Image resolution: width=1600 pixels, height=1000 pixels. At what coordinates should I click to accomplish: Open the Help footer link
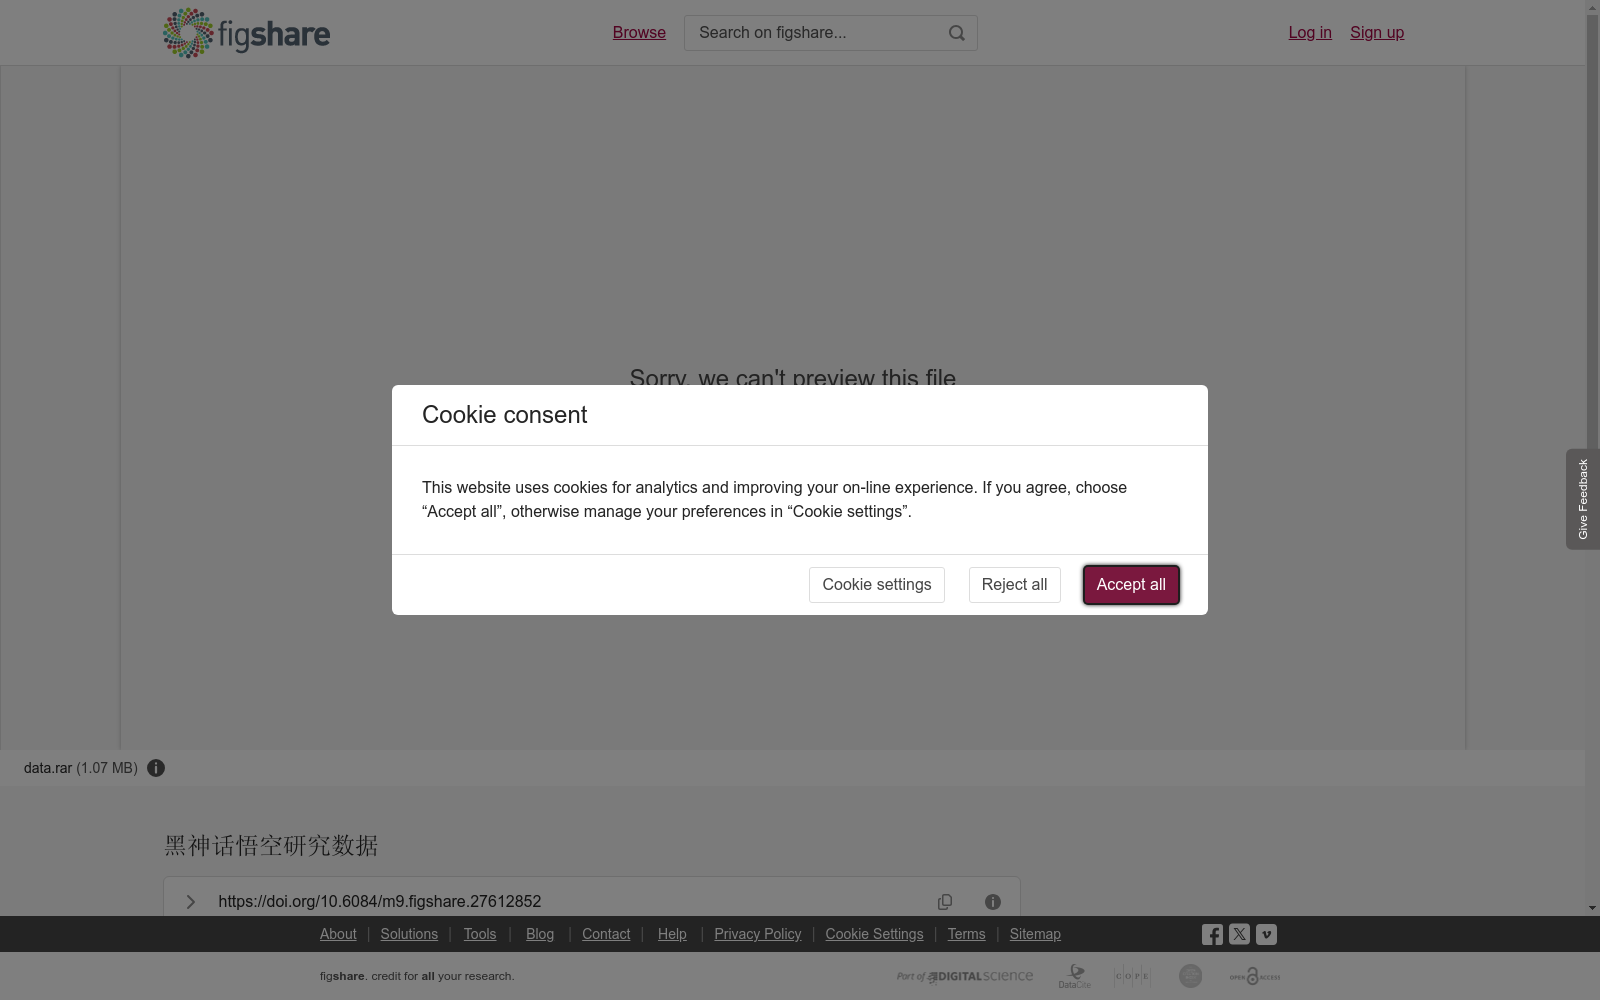tap(672, 934)
